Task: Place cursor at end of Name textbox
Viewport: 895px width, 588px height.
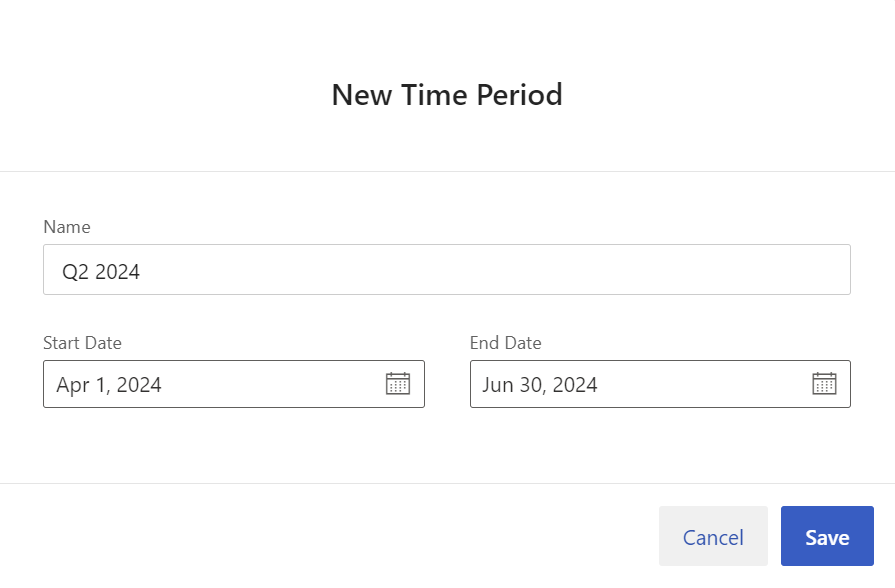Action: pos(491,270)
